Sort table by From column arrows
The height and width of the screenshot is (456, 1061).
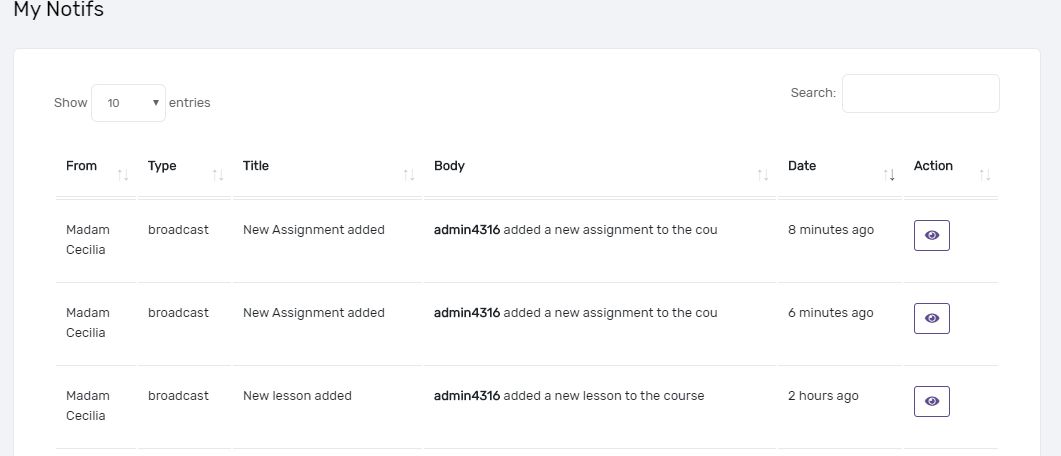coord(123,175)
